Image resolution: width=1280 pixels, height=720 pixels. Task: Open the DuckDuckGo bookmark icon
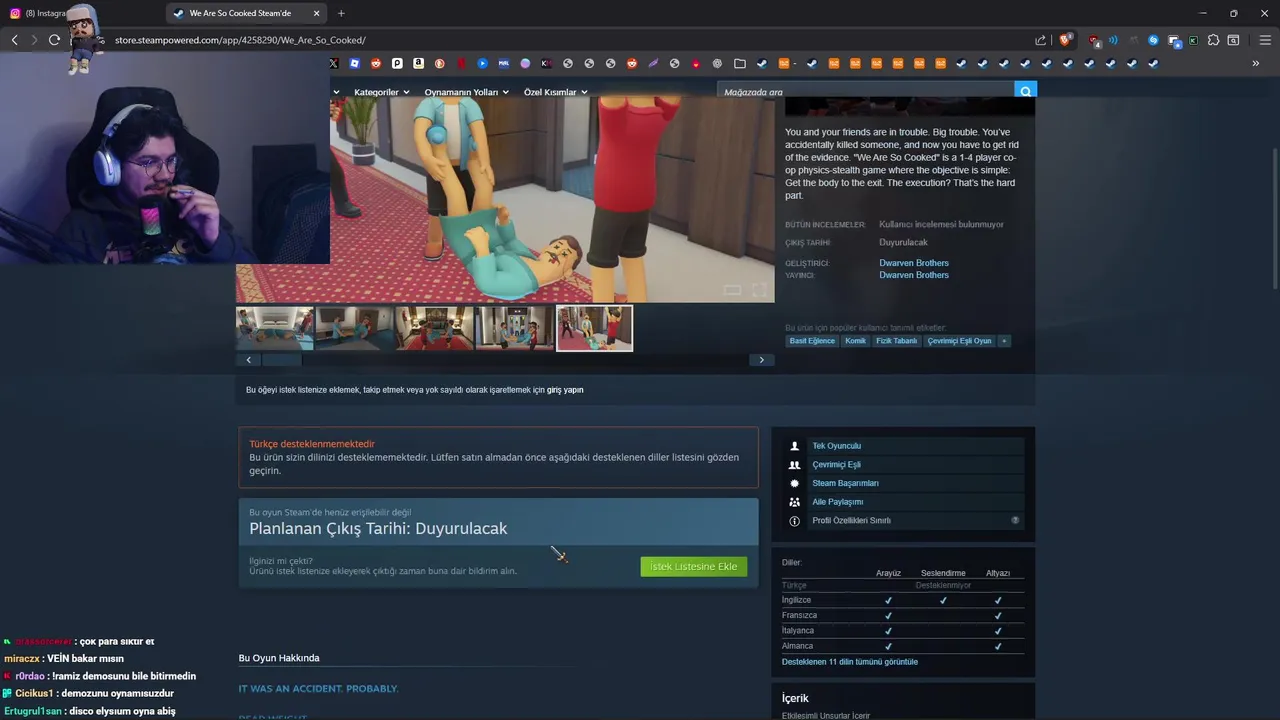pos(440,63)
